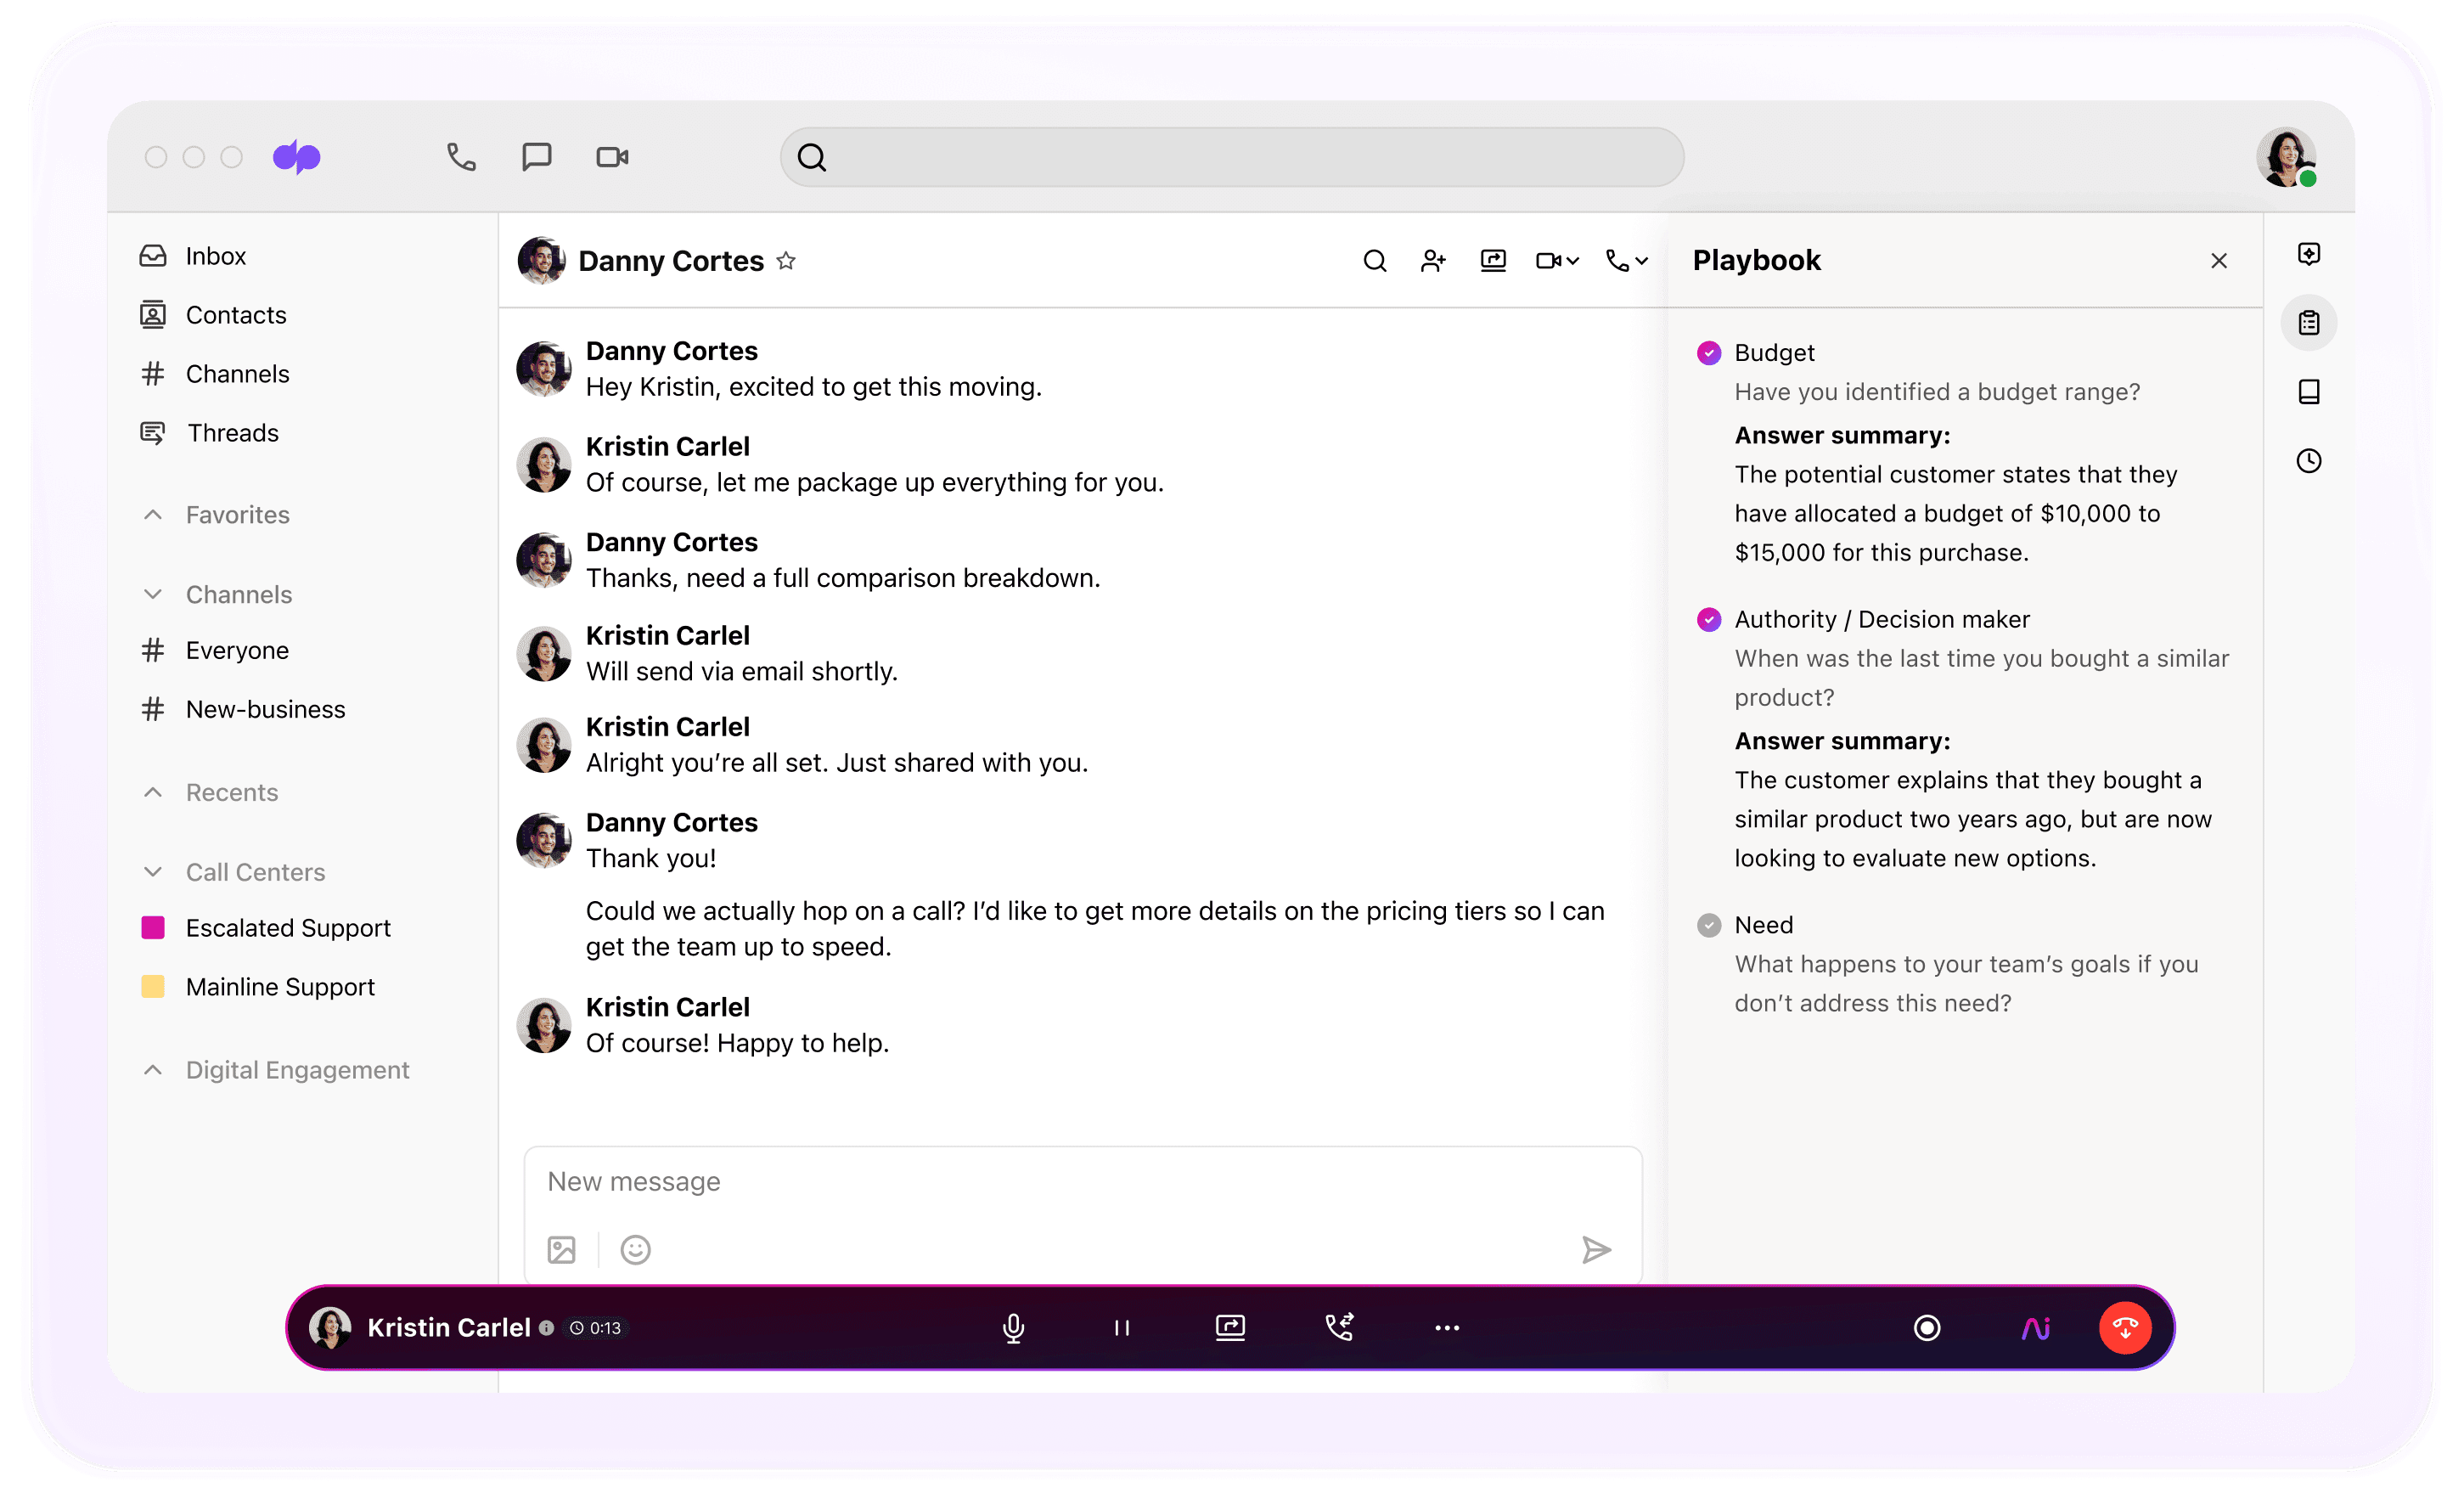
Task: Click the pause button in active call bar
Action: pyautogui.click(x=1122, y=1327)
